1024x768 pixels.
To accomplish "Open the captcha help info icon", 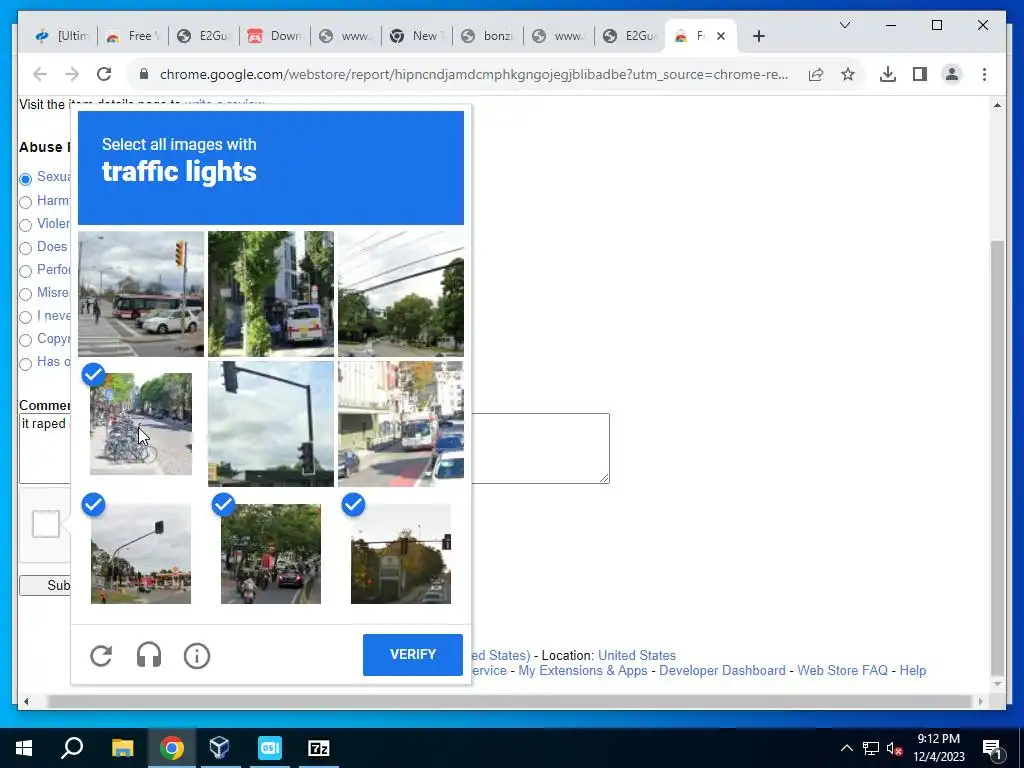I will 197,655.
